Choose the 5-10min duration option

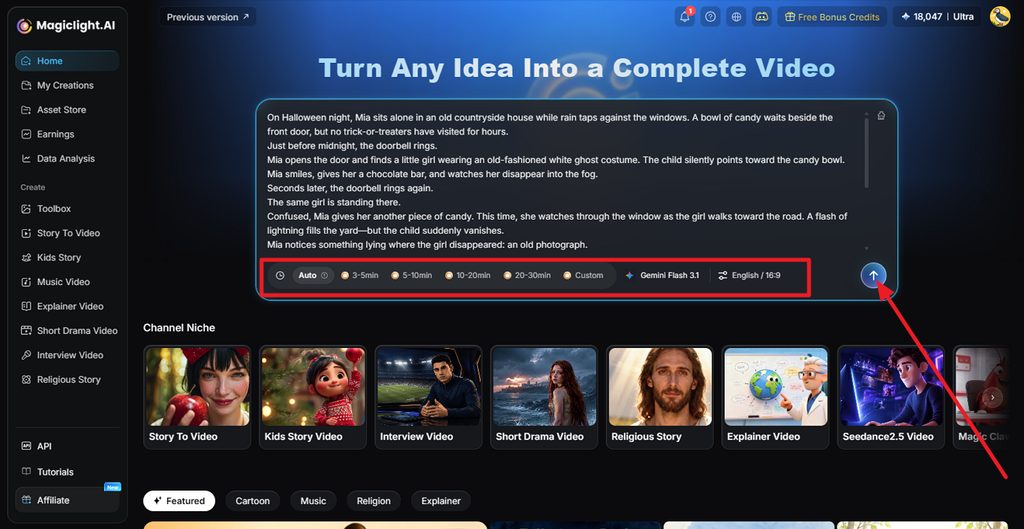pyautogui.click(x=411, y=276)
